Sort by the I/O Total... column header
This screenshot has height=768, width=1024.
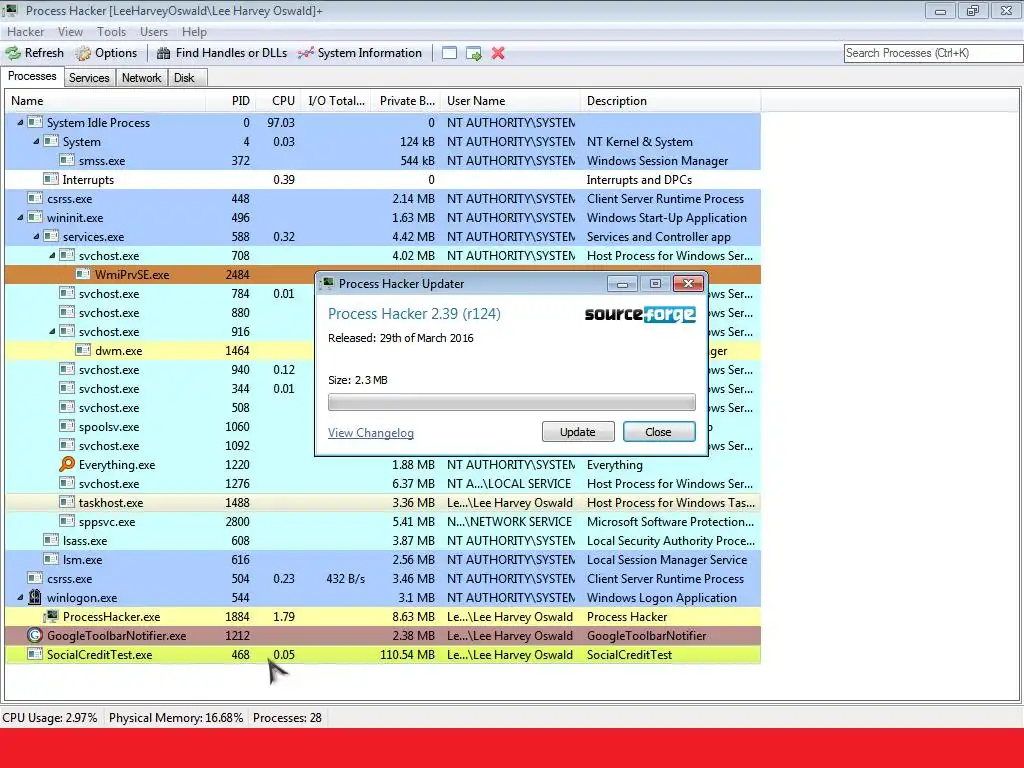[x=336, y=101]
